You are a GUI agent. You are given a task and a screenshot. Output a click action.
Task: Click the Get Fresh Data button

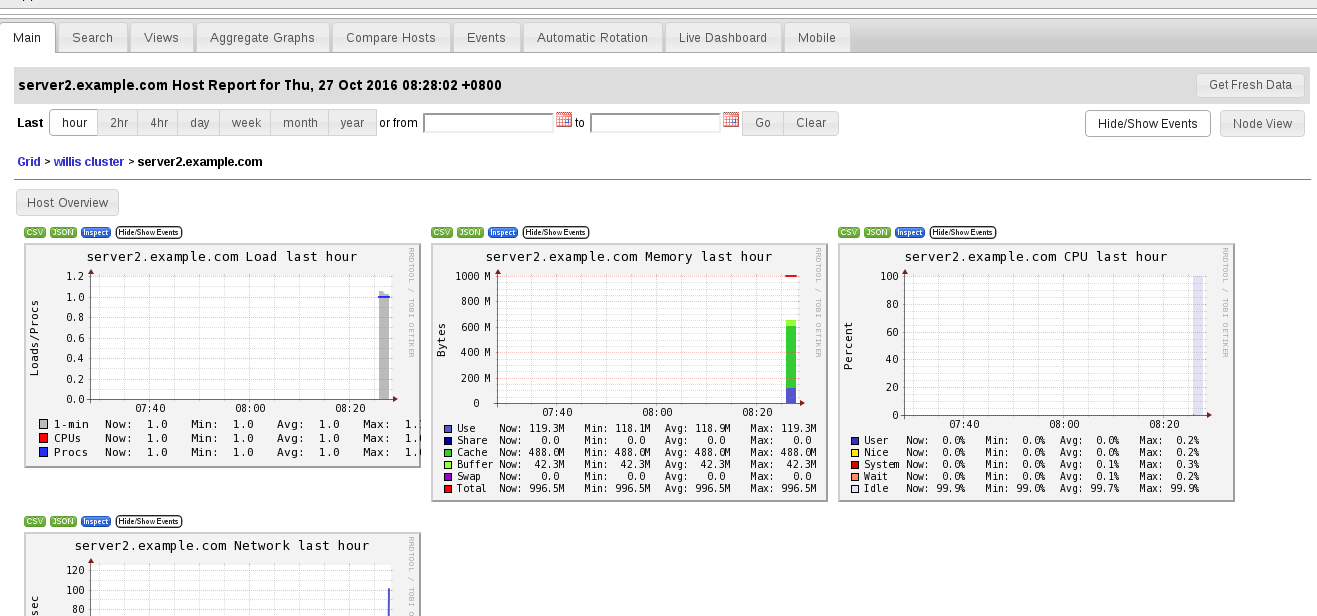pos(1250,85)
